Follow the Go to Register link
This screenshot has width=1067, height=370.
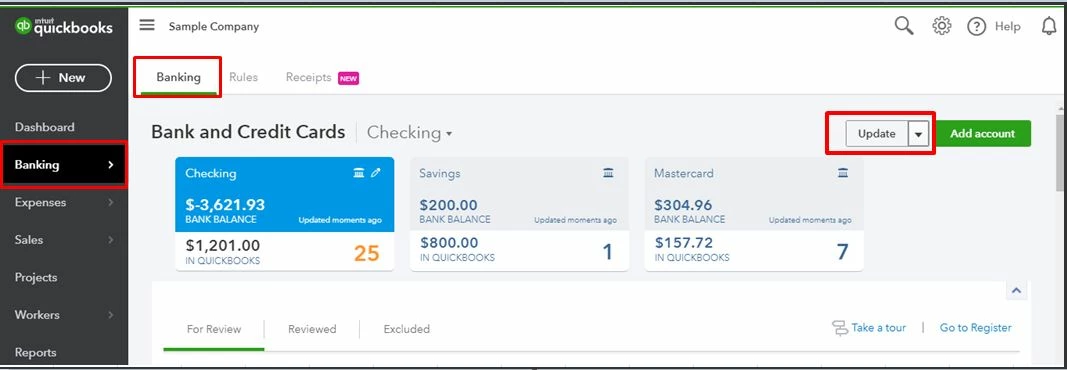tap(975, 328)
